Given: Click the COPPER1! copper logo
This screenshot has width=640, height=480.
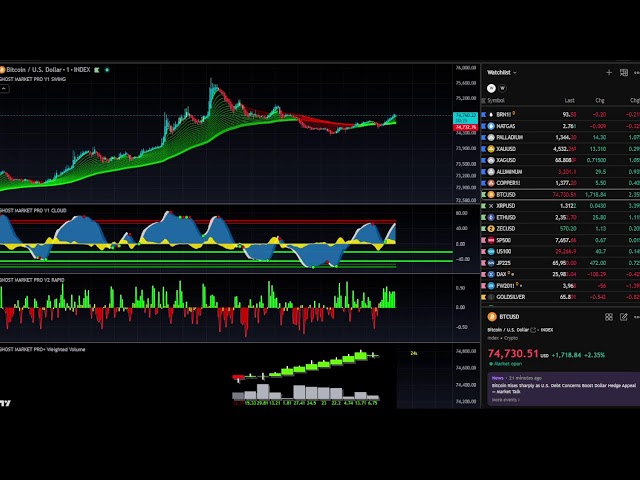Looking at the screenshot, I should pyautogui.click(x=491, y=183).
